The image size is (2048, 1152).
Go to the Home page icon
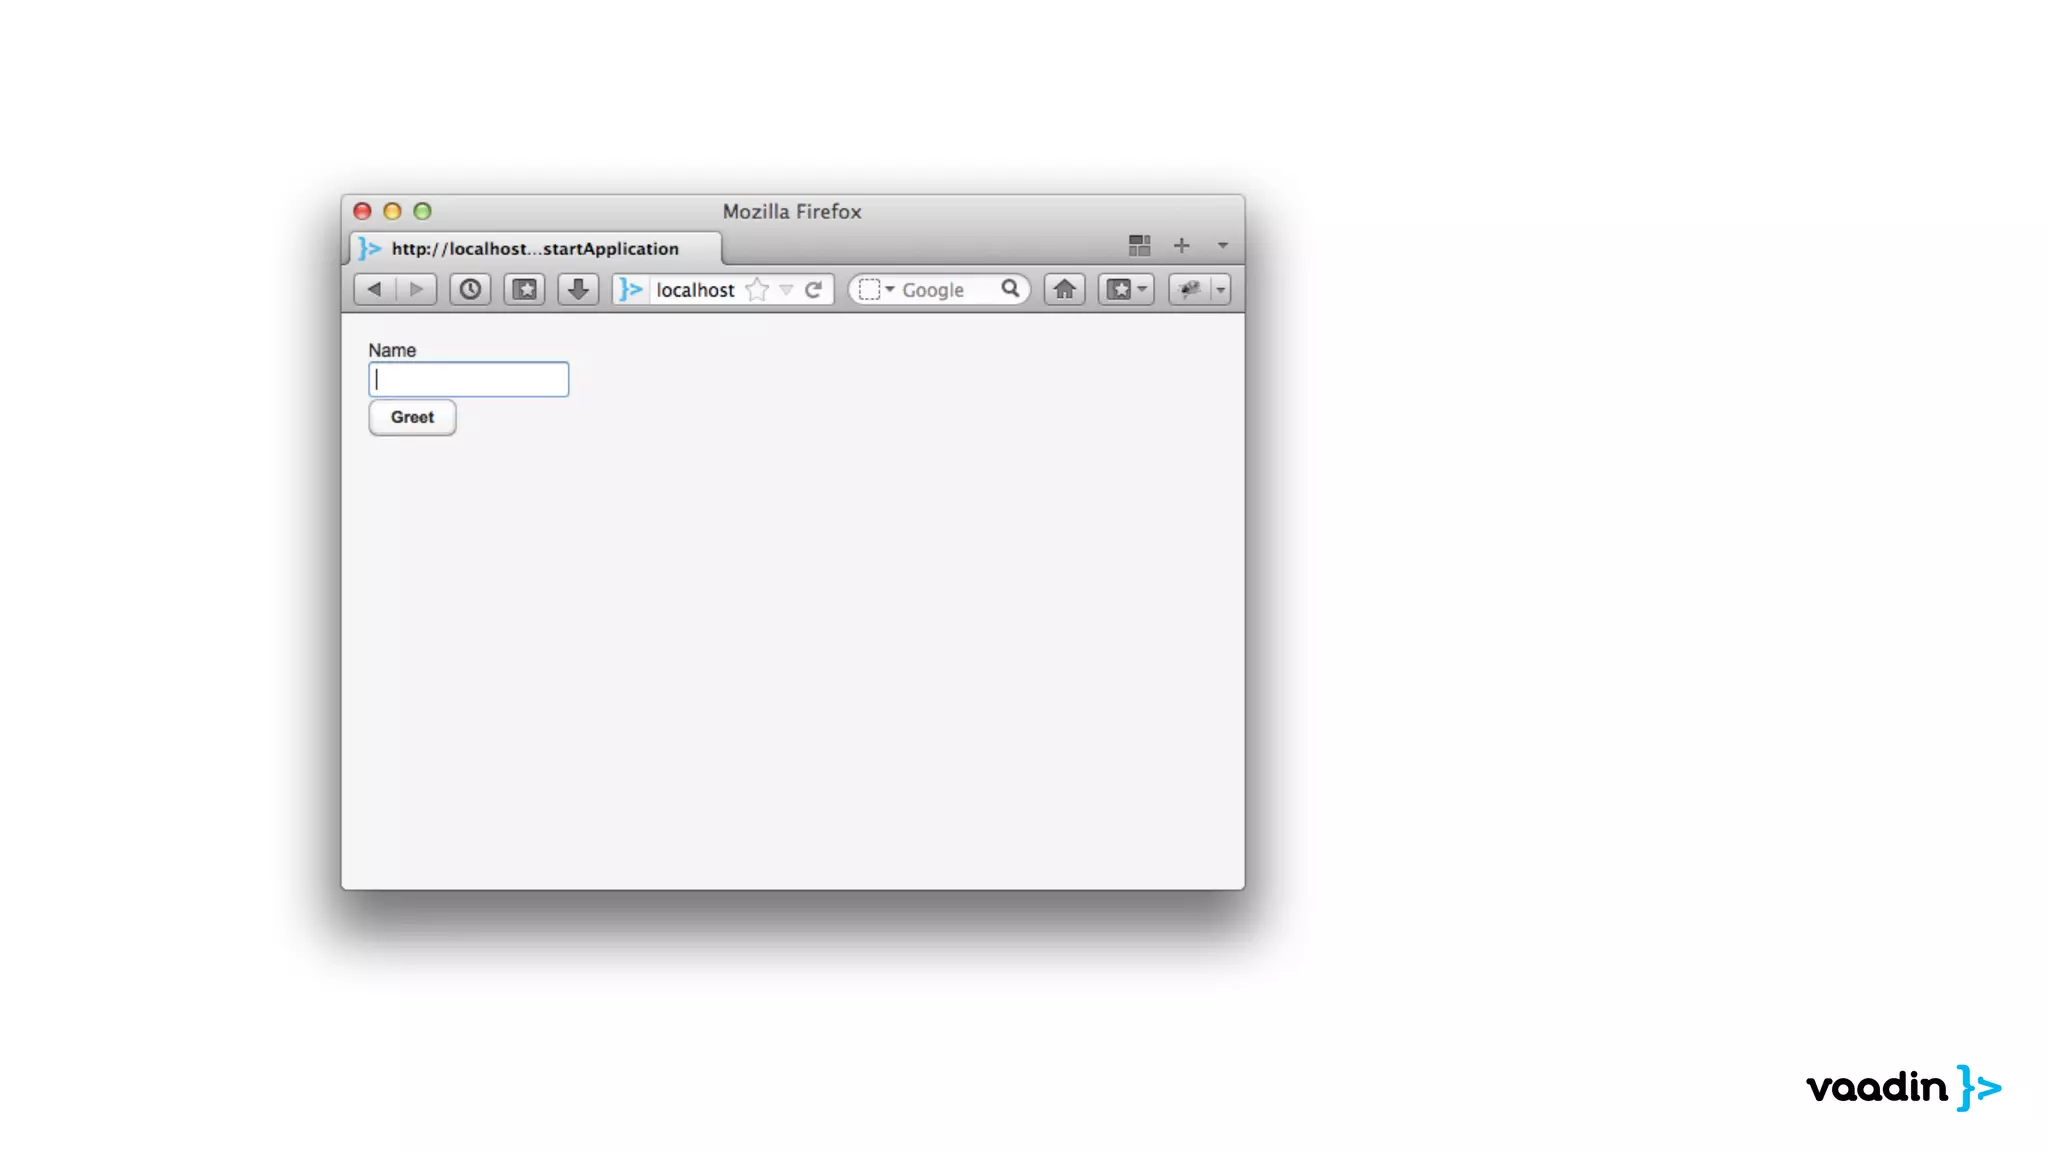(x=1064, y=290)
